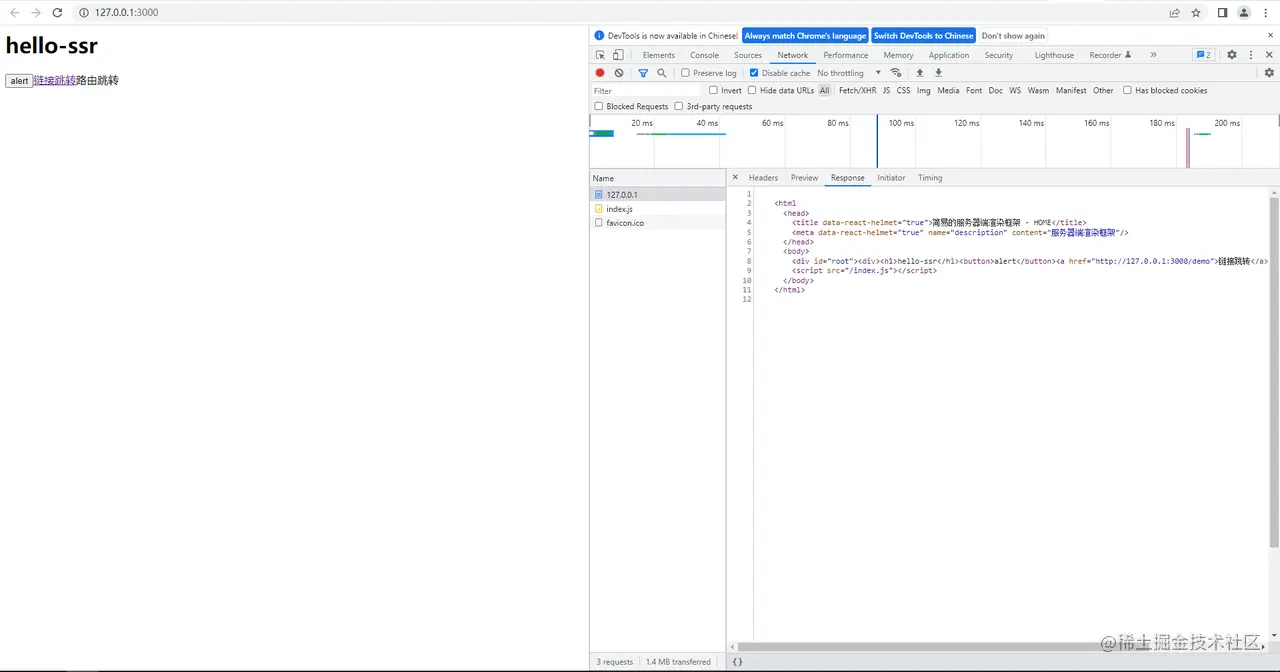Dismiss the DevTools language infobar
1280x672 pixels.
click(1271, 35)
